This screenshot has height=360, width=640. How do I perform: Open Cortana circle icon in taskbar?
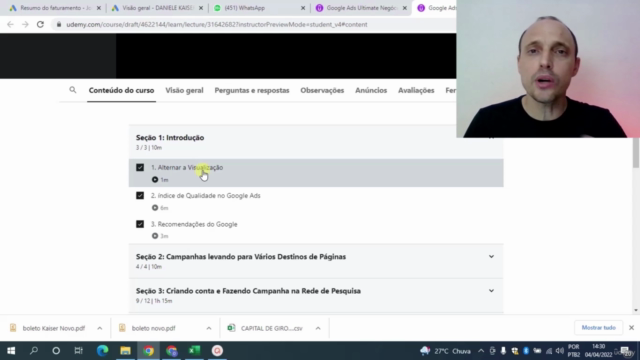click(x=56, y=351)
